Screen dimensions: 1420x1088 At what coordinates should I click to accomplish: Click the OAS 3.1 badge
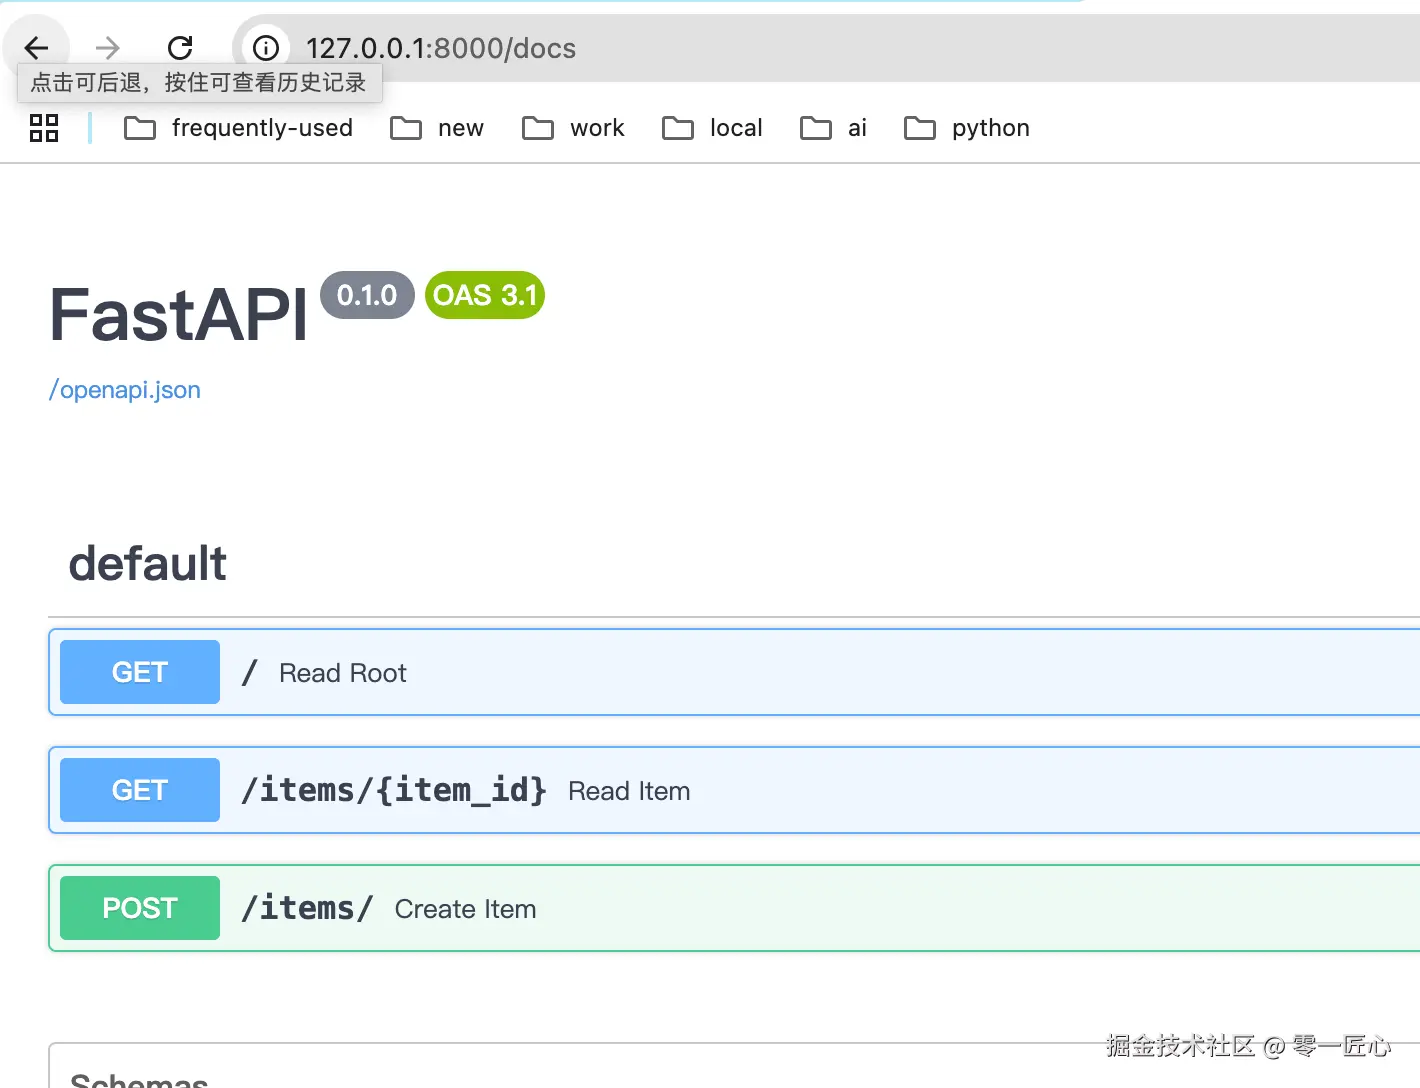click(x=485, y=295)
